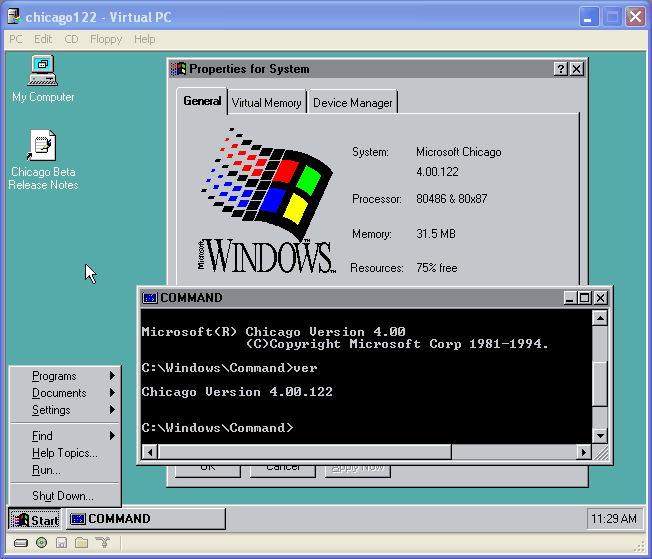This screenshot has height=559, width=652.
Task: Select the General tab
Action: click(x=202, y=101)
